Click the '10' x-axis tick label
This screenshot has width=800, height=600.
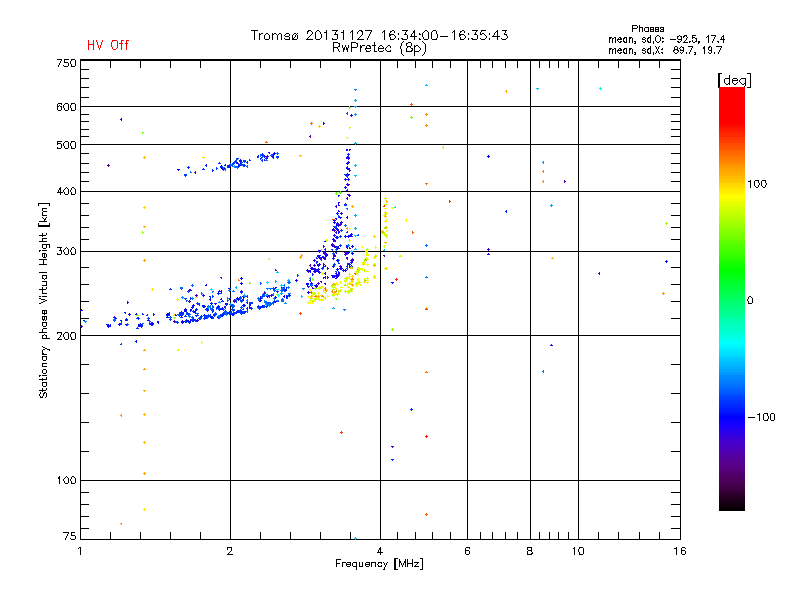tap(578, 551)
